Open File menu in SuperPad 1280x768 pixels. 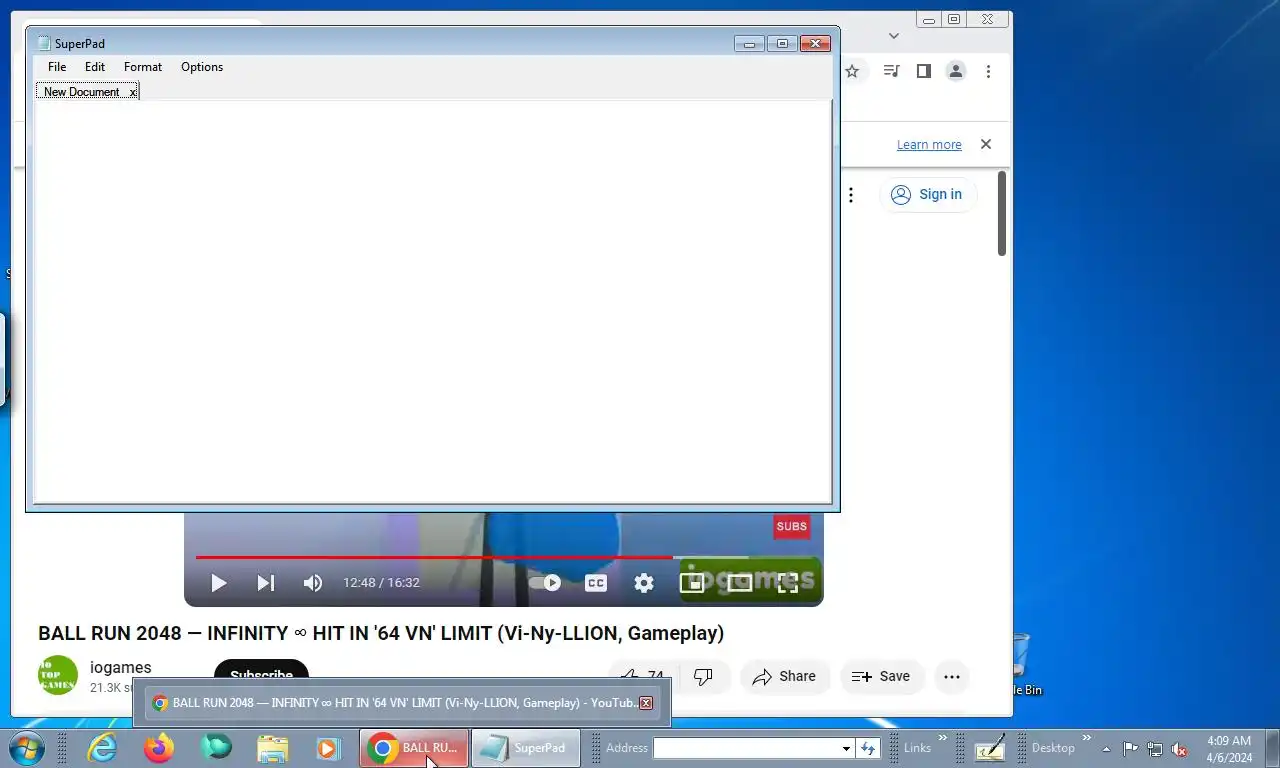tap(57, 67)
